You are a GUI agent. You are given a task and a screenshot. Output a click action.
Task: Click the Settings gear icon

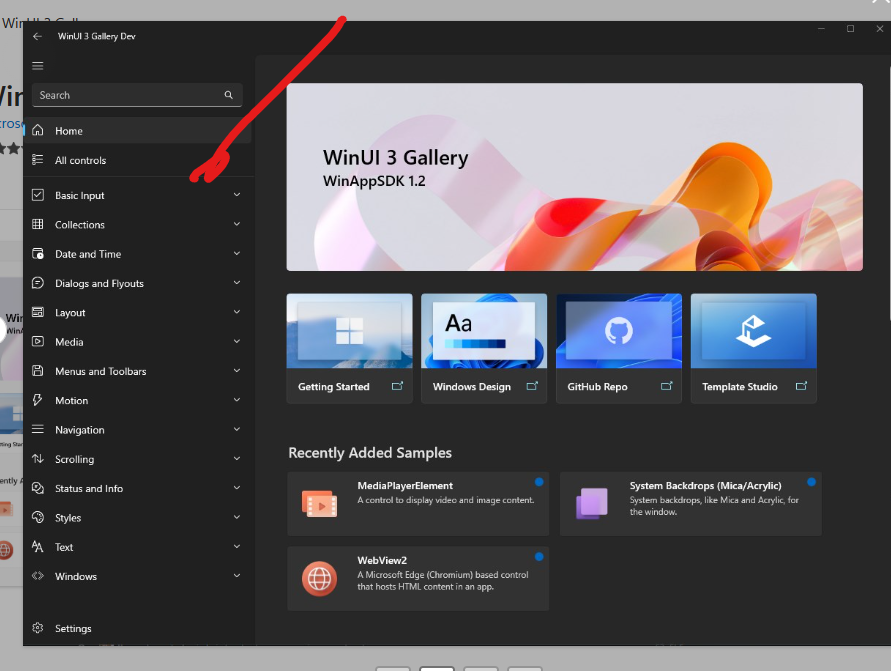pyautogui.click(x=38, y=628)
